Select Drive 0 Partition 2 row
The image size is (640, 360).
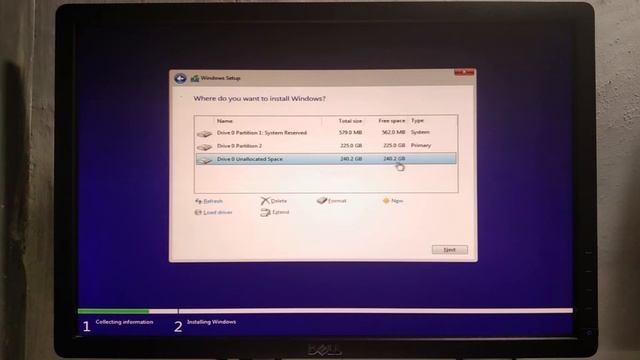(x=326, y=146)
